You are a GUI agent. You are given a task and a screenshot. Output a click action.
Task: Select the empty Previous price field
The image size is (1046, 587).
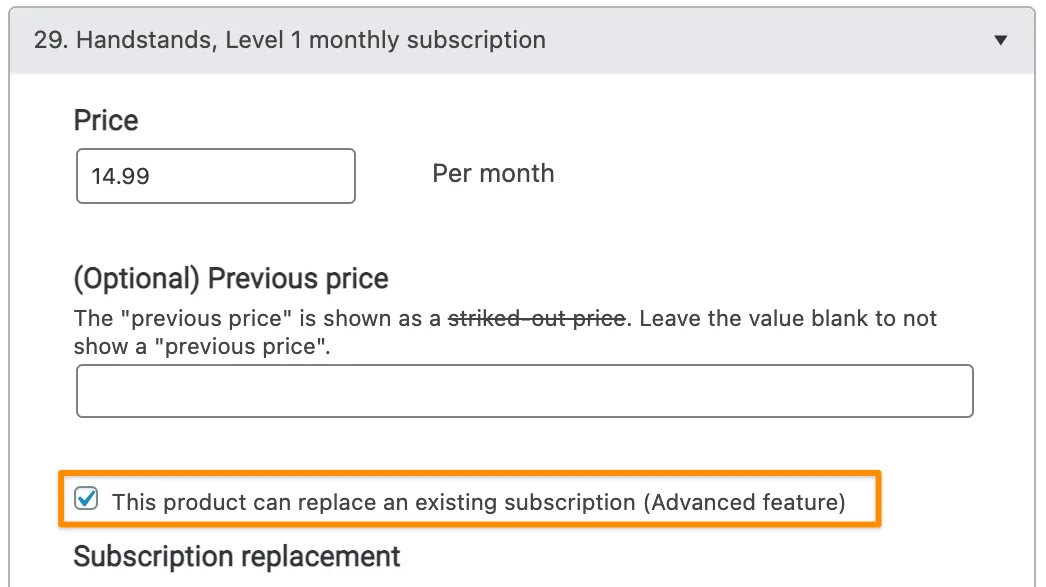525,390
